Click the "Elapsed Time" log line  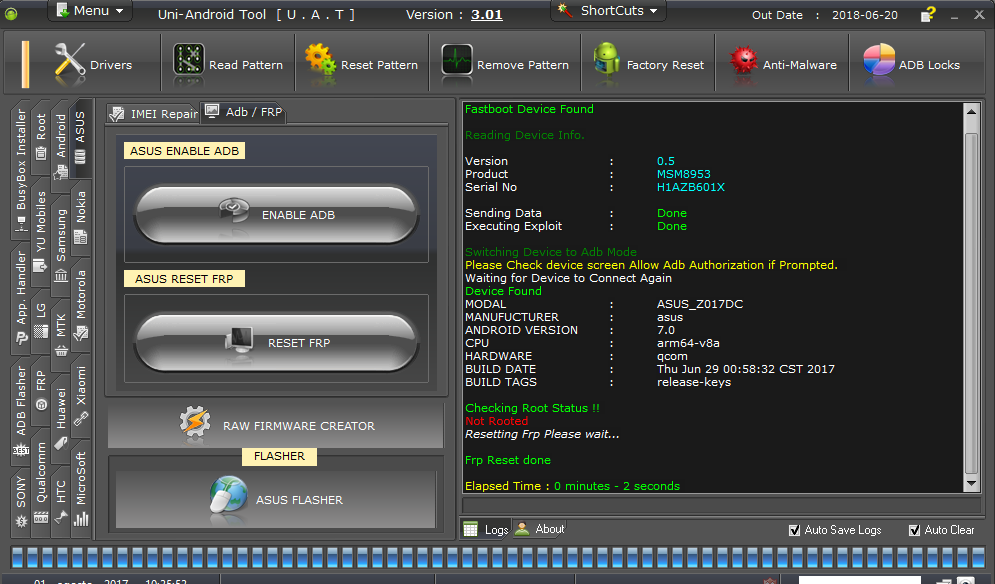point(572,486)
